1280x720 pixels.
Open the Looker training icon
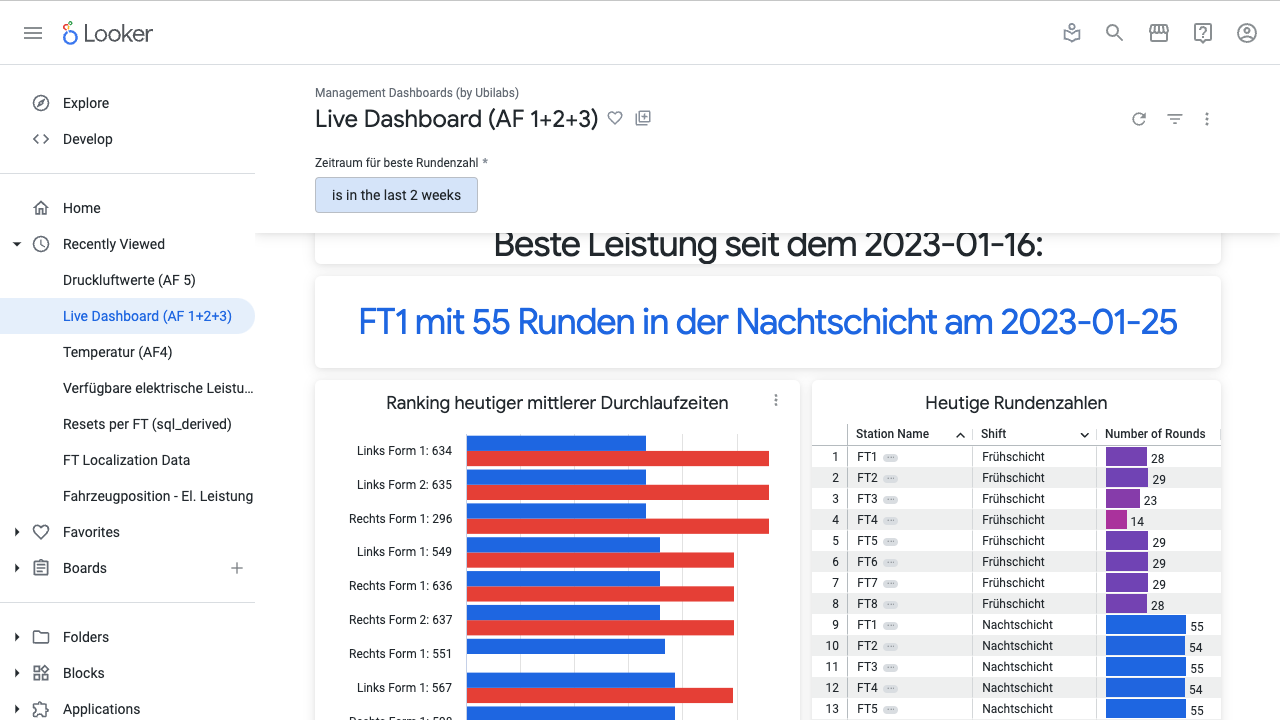pos(1072,33)
